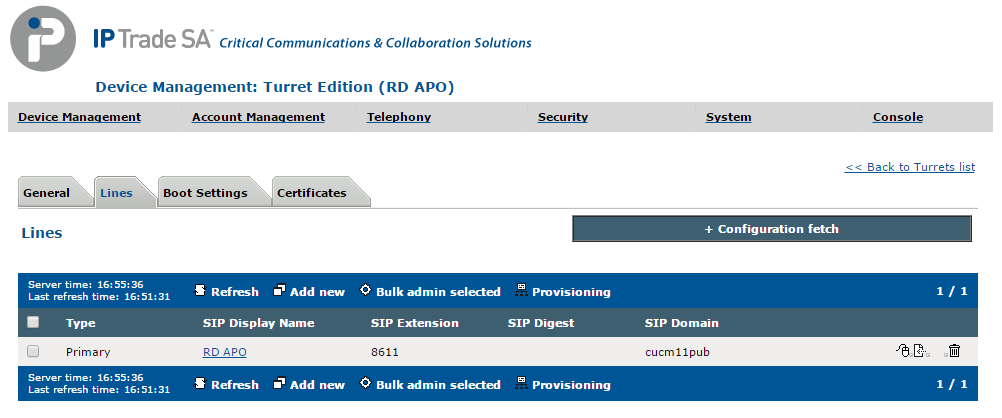Screen dimensions: 1002x418
Task: Click the Add new icon in the toolbar below the table
Action: (x=279, y=384)
